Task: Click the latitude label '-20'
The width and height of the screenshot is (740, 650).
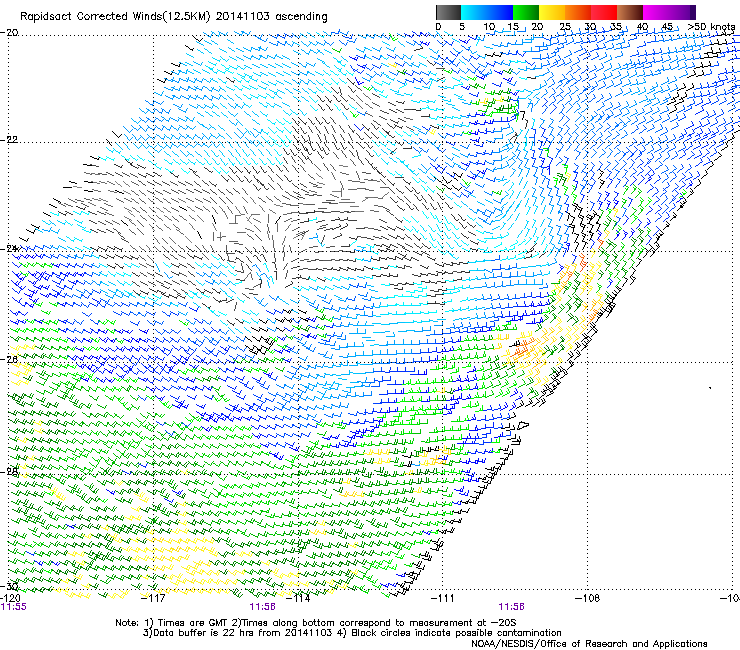Action: 9,33
